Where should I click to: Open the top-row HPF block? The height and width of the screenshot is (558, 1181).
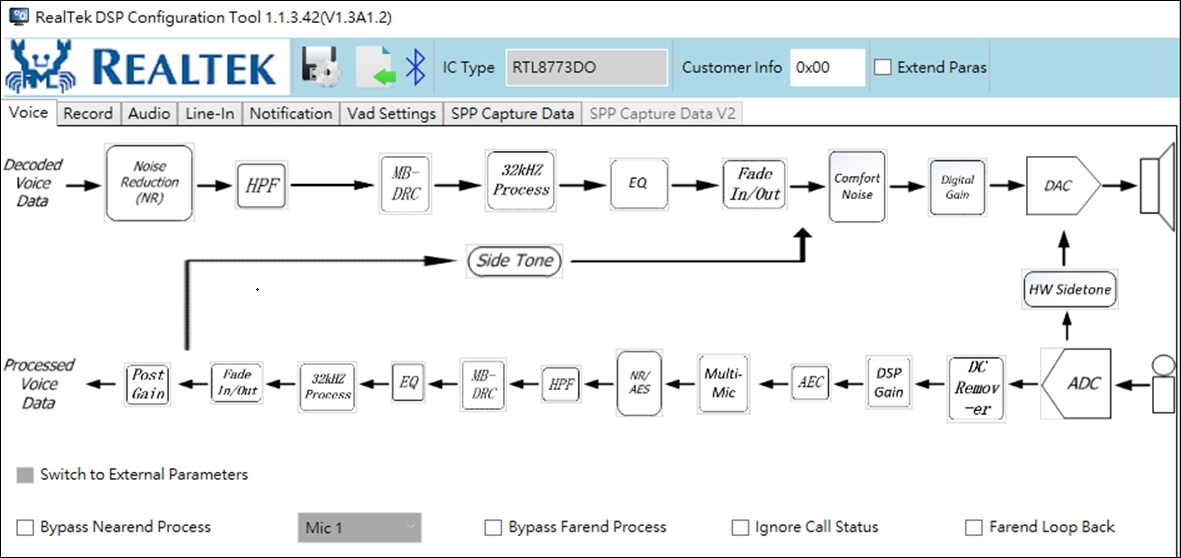click(262, 184)
